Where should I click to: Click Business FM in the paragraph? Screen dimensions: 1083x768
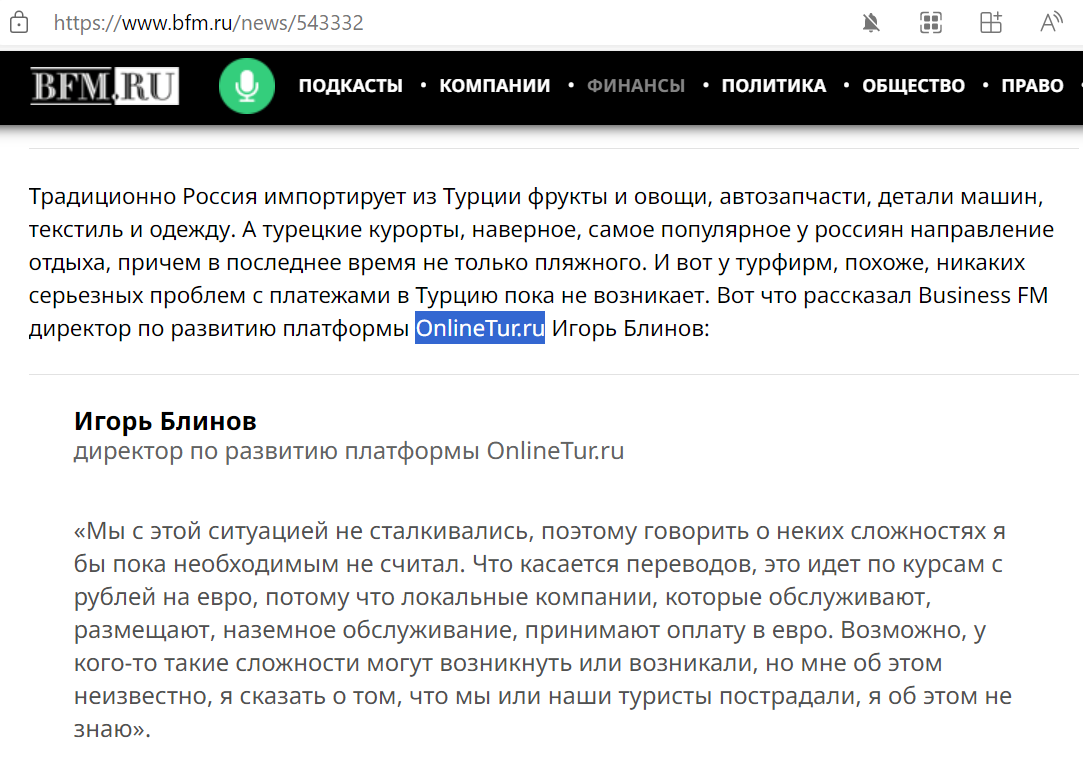tap(982, 296)
